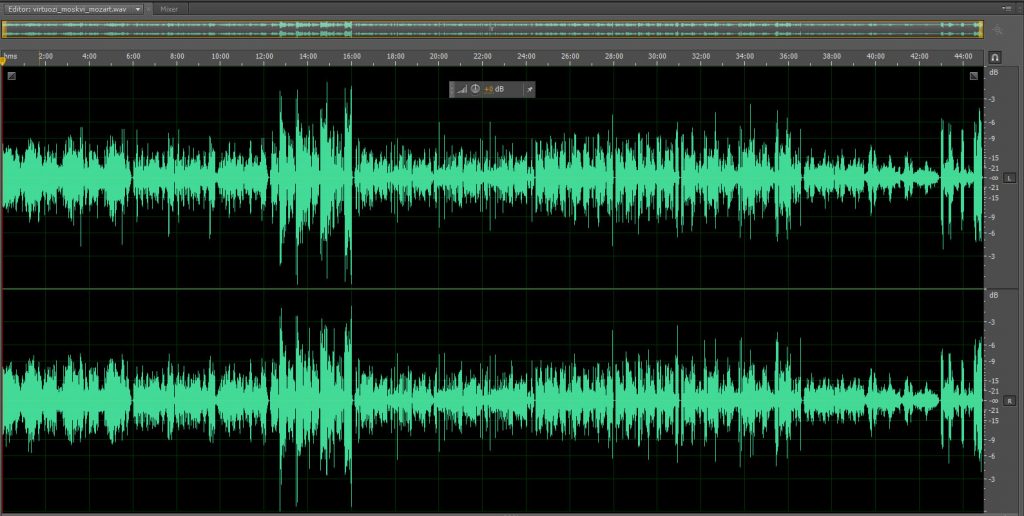
Task: Click the 16:00 mark on the timeline ruler
Action: tap(351, 57)
